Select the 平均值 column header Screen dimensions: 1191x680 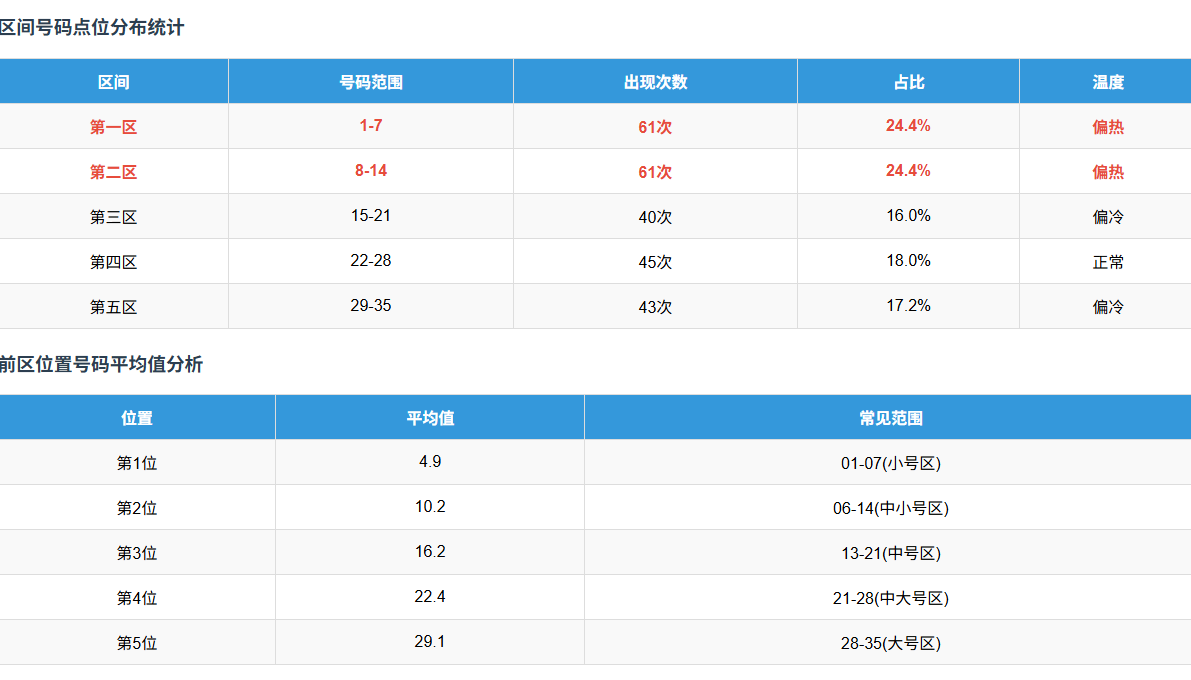pos(430,418)
